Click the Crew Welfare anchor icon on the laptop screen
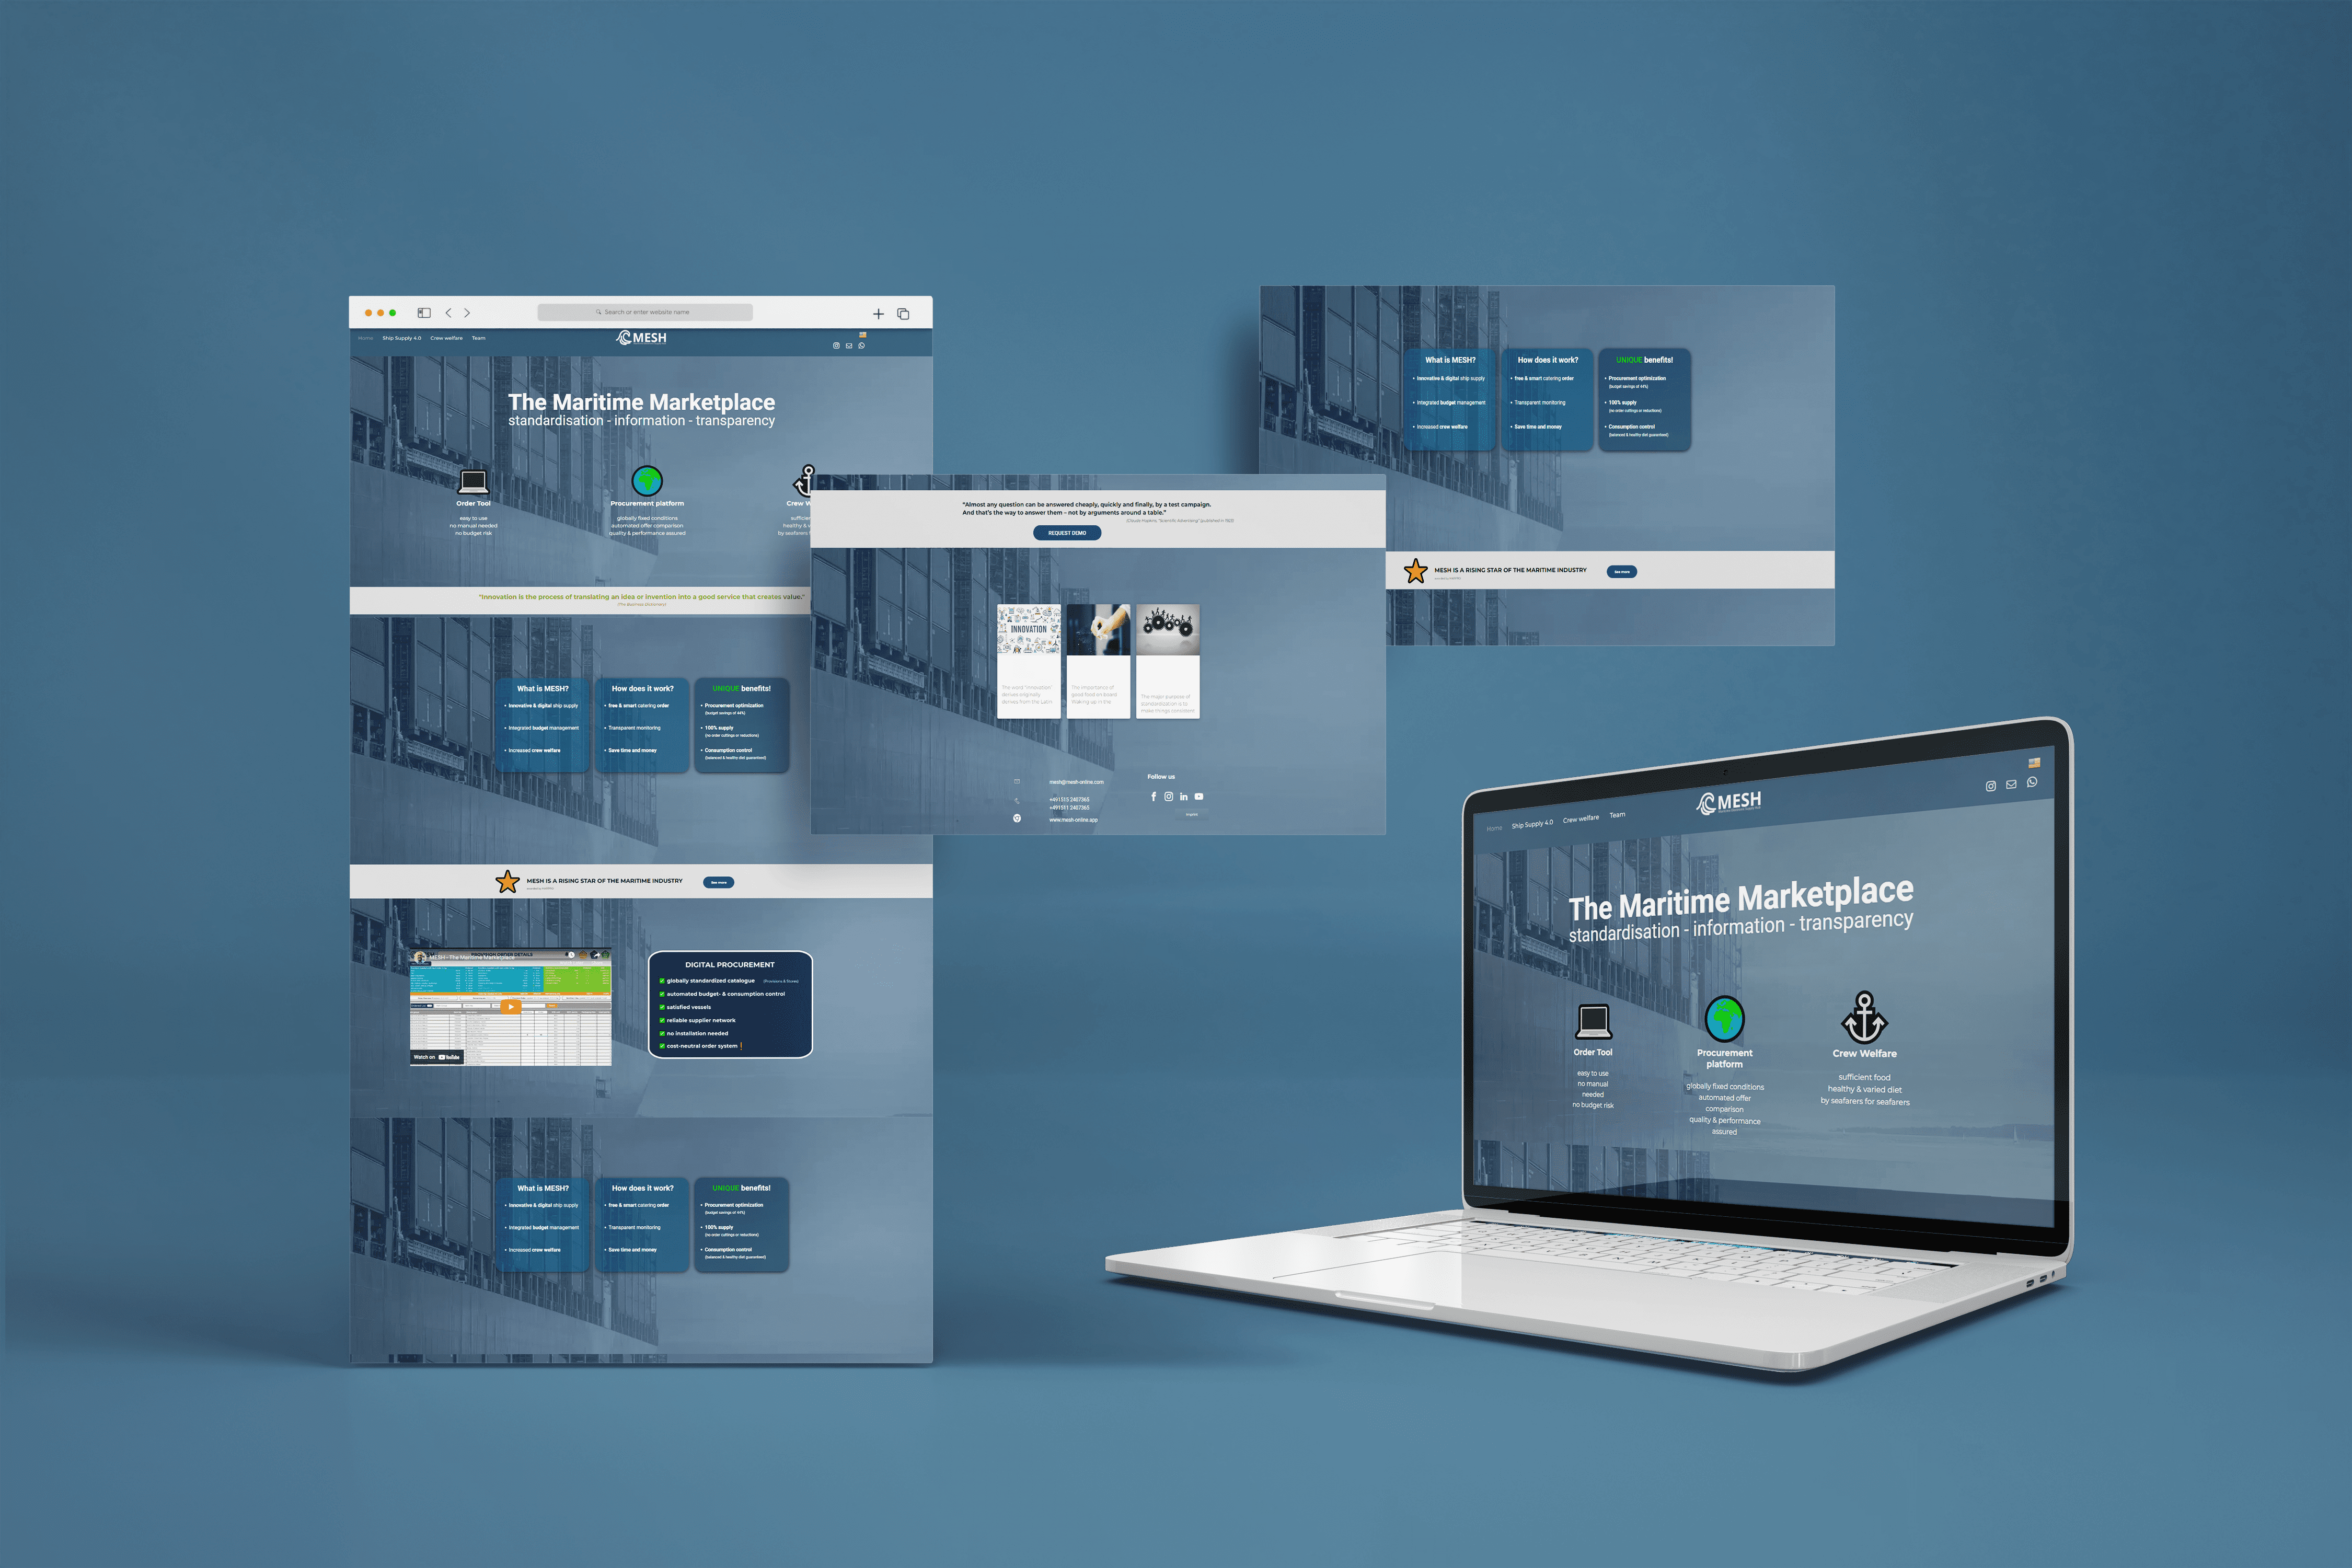Viewport: 2352px width, 1568px height. (x=1864, y=1018)
